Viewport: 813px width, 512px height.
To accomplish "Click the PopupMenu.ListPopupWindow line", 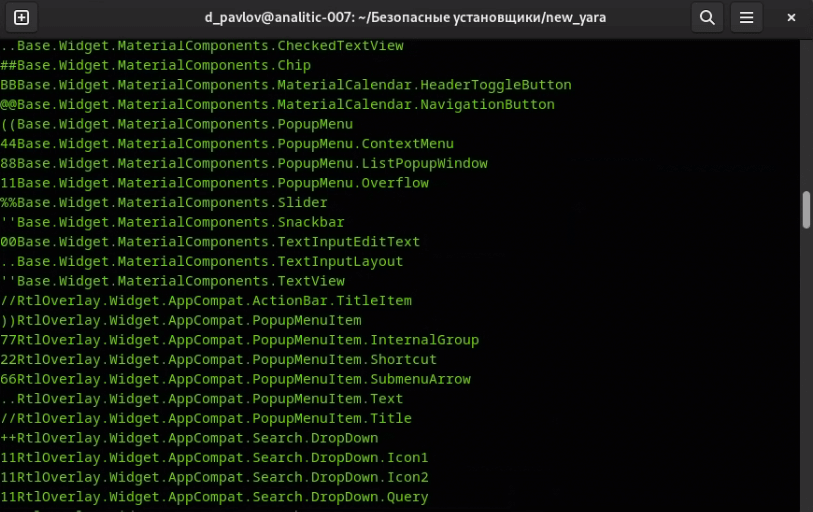I will coord(244,163).
